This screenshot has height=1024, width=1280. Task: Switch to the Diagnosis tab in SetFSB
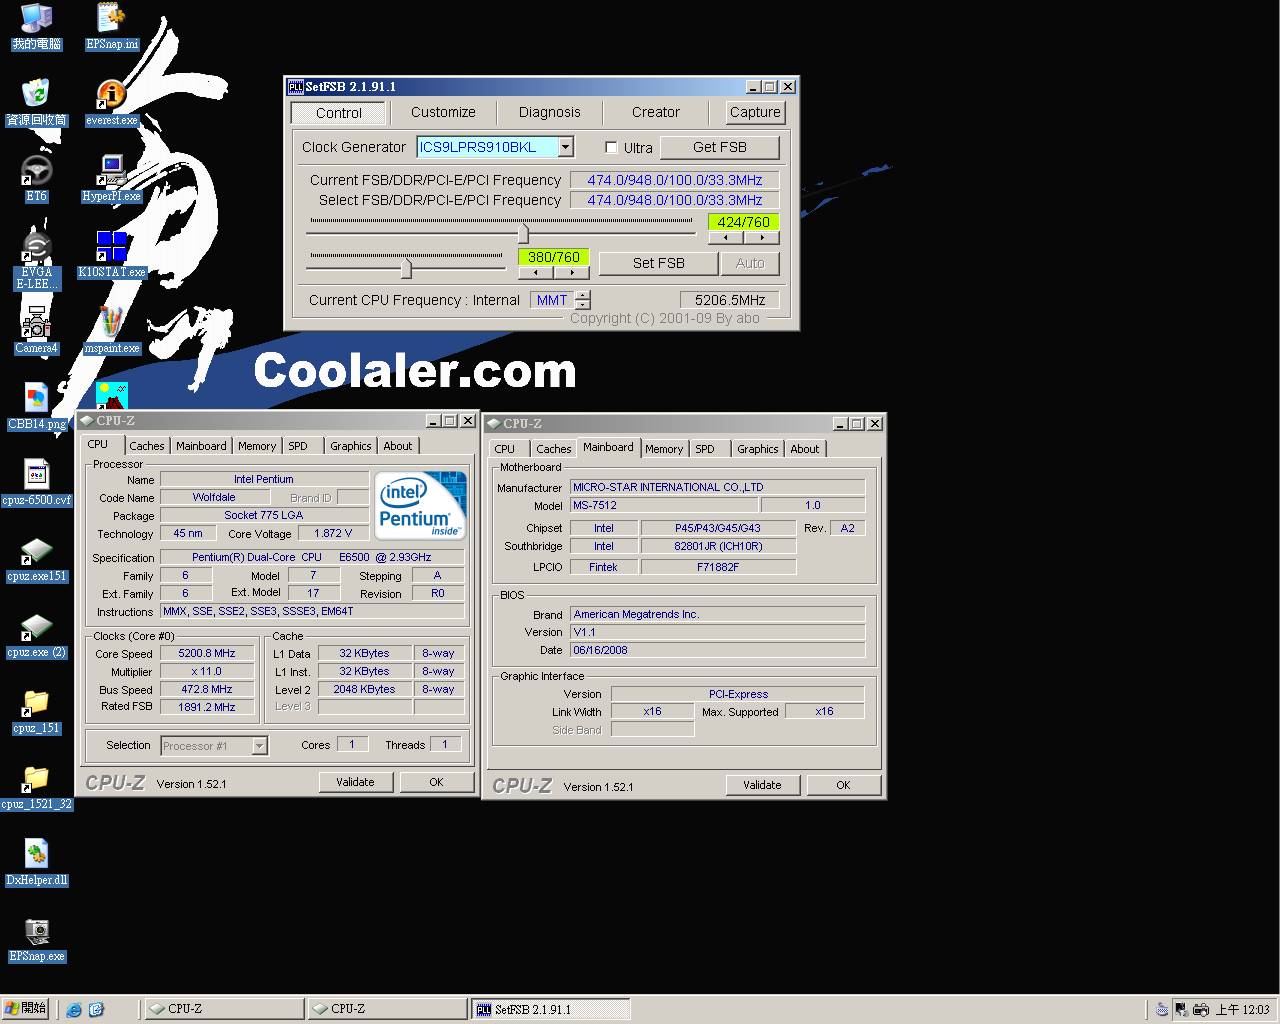(549, 113)
